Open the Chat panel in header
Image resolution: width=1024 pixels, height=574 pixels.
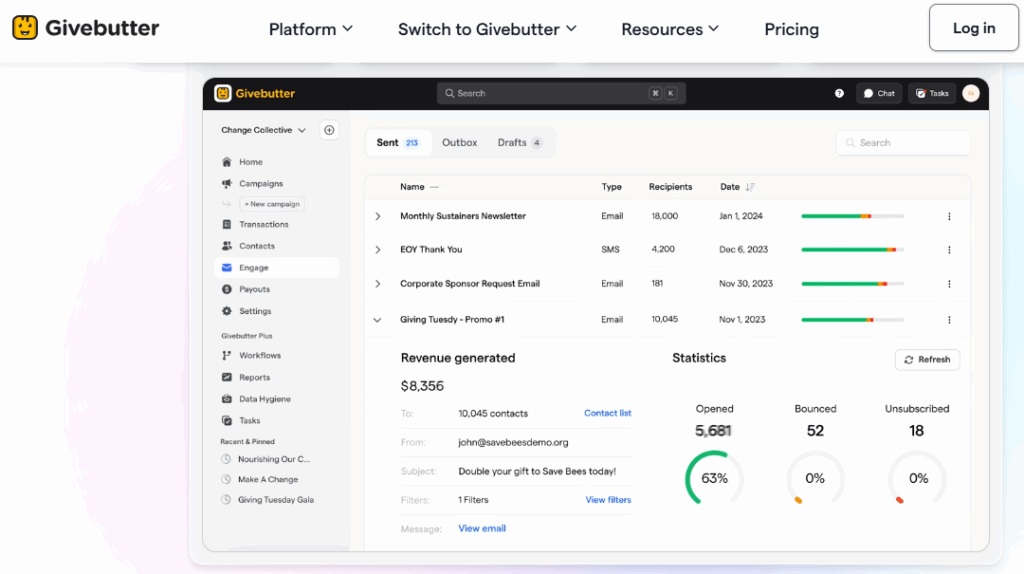879,93
